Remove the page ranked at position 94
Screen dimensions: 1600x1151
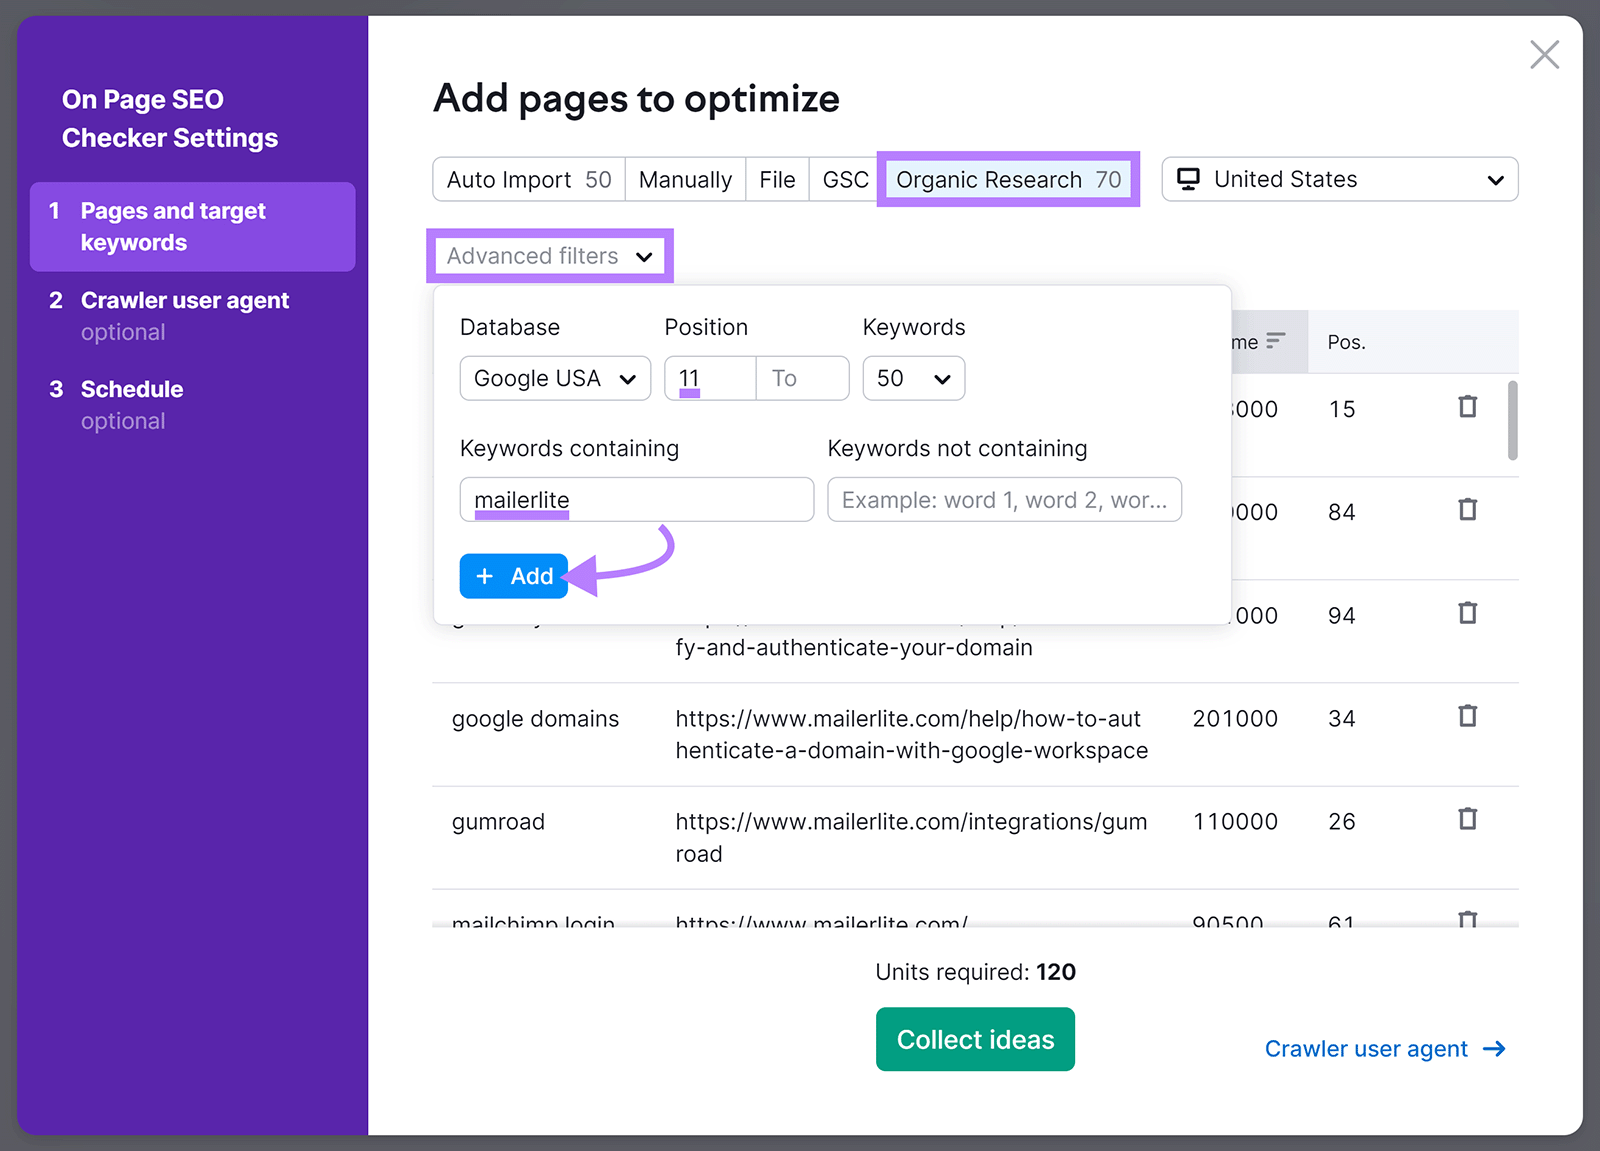(x=1468, y=613)
